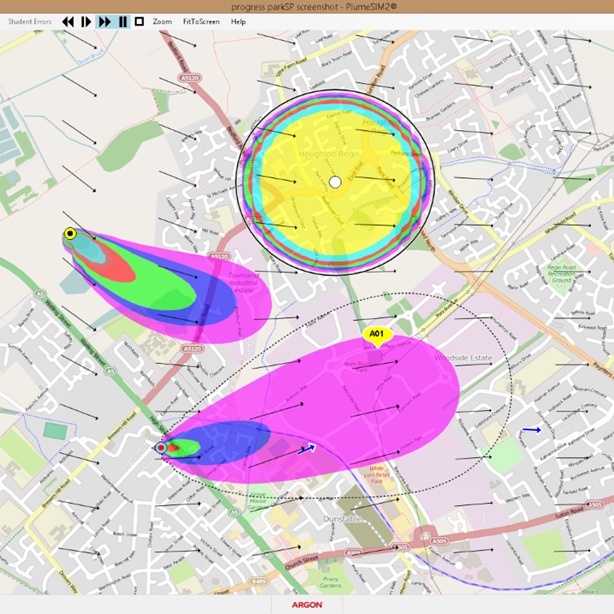Pause the simulation
This screenshot has height=614, width=614.
click(122, 21)
